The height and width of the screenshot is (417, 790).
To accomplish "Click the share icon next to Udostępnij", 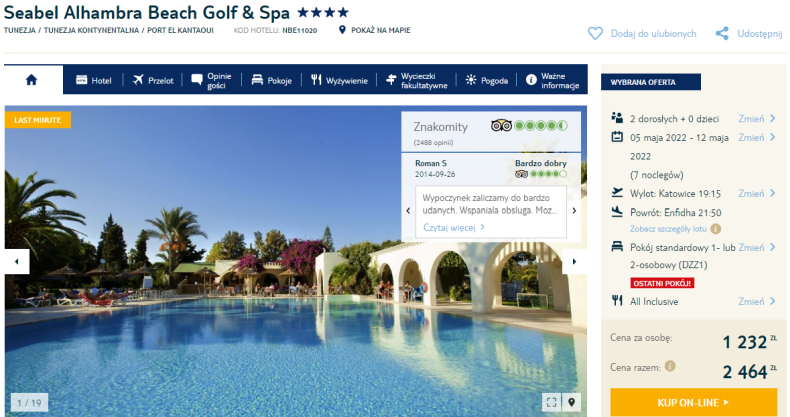I will [x=722, y=34].
